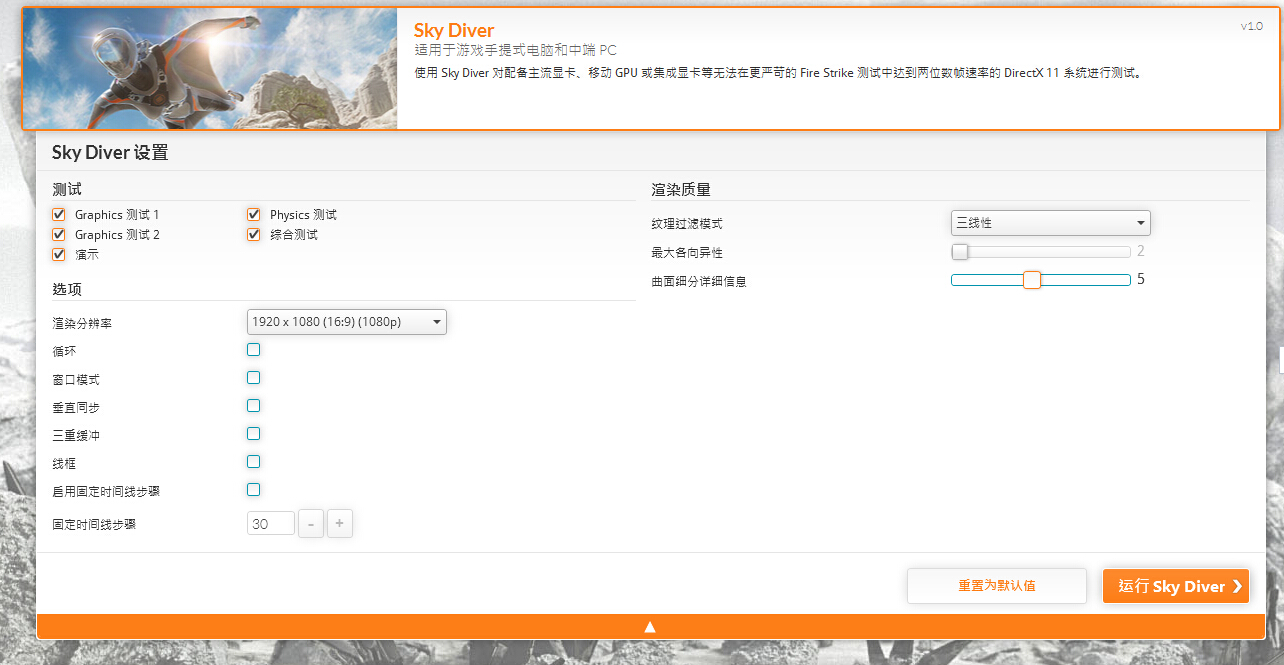1284x665 pixels.
Task: Click the Sky Diver banner thumbnail
Action: (210, 69)
